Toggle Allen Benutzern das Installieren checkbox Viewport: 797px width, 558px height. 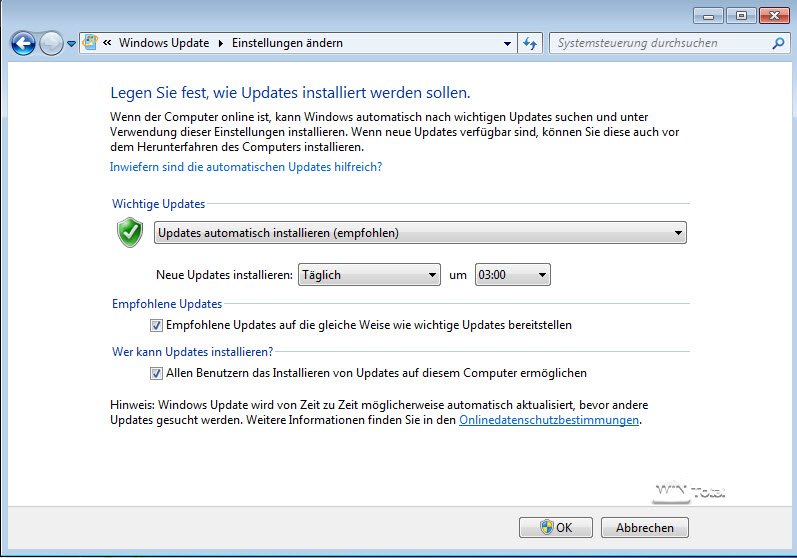(x=156, y=374)
